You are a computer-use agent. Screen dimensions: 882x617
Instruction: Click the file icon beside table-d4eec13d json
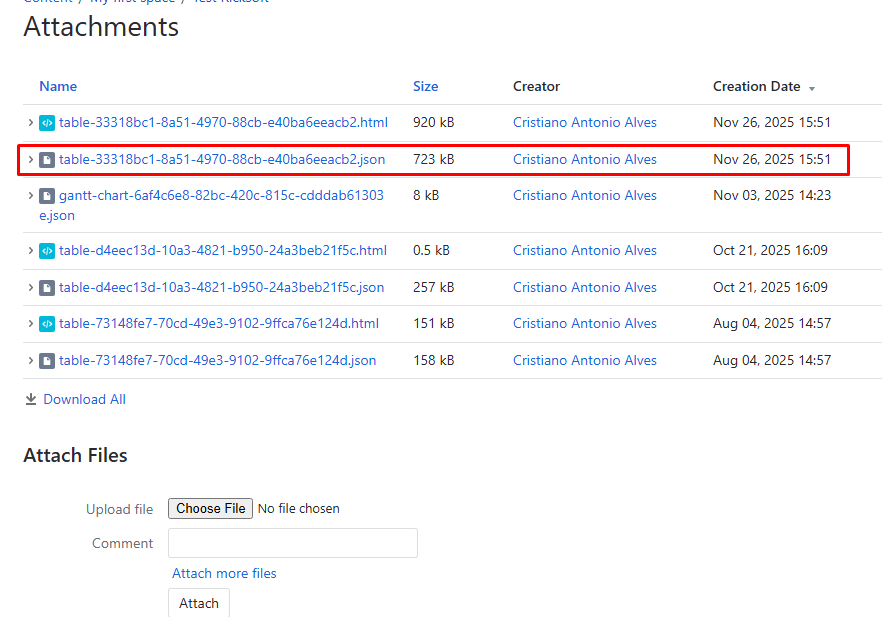click(x=47, y=288)
